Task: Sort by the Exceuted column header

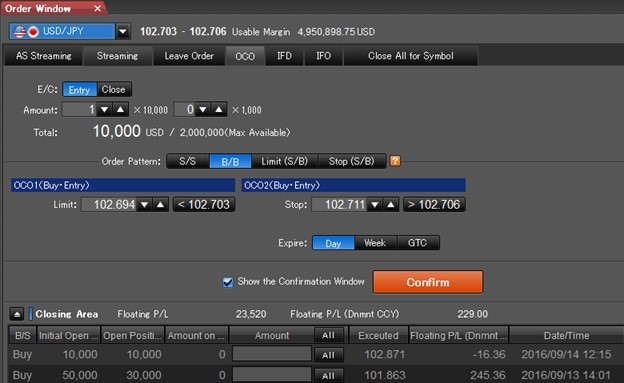Action: coord(378,335)
